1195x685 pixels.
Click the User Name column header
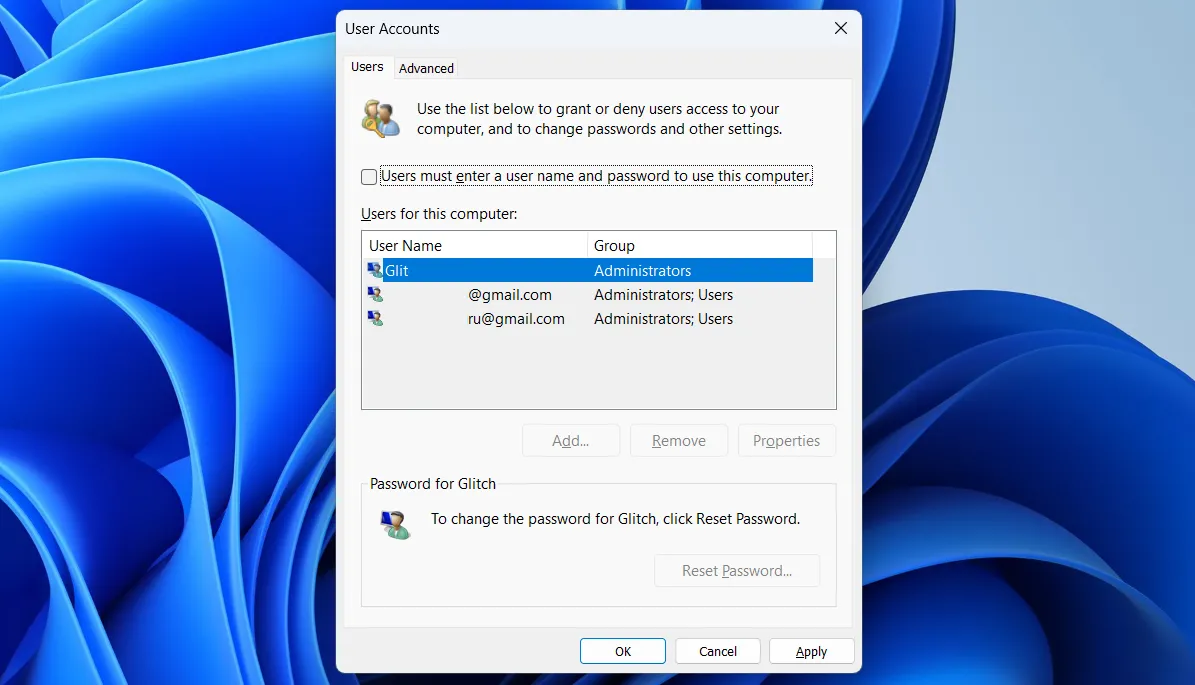pyautogui.click(x=405, y=245)
